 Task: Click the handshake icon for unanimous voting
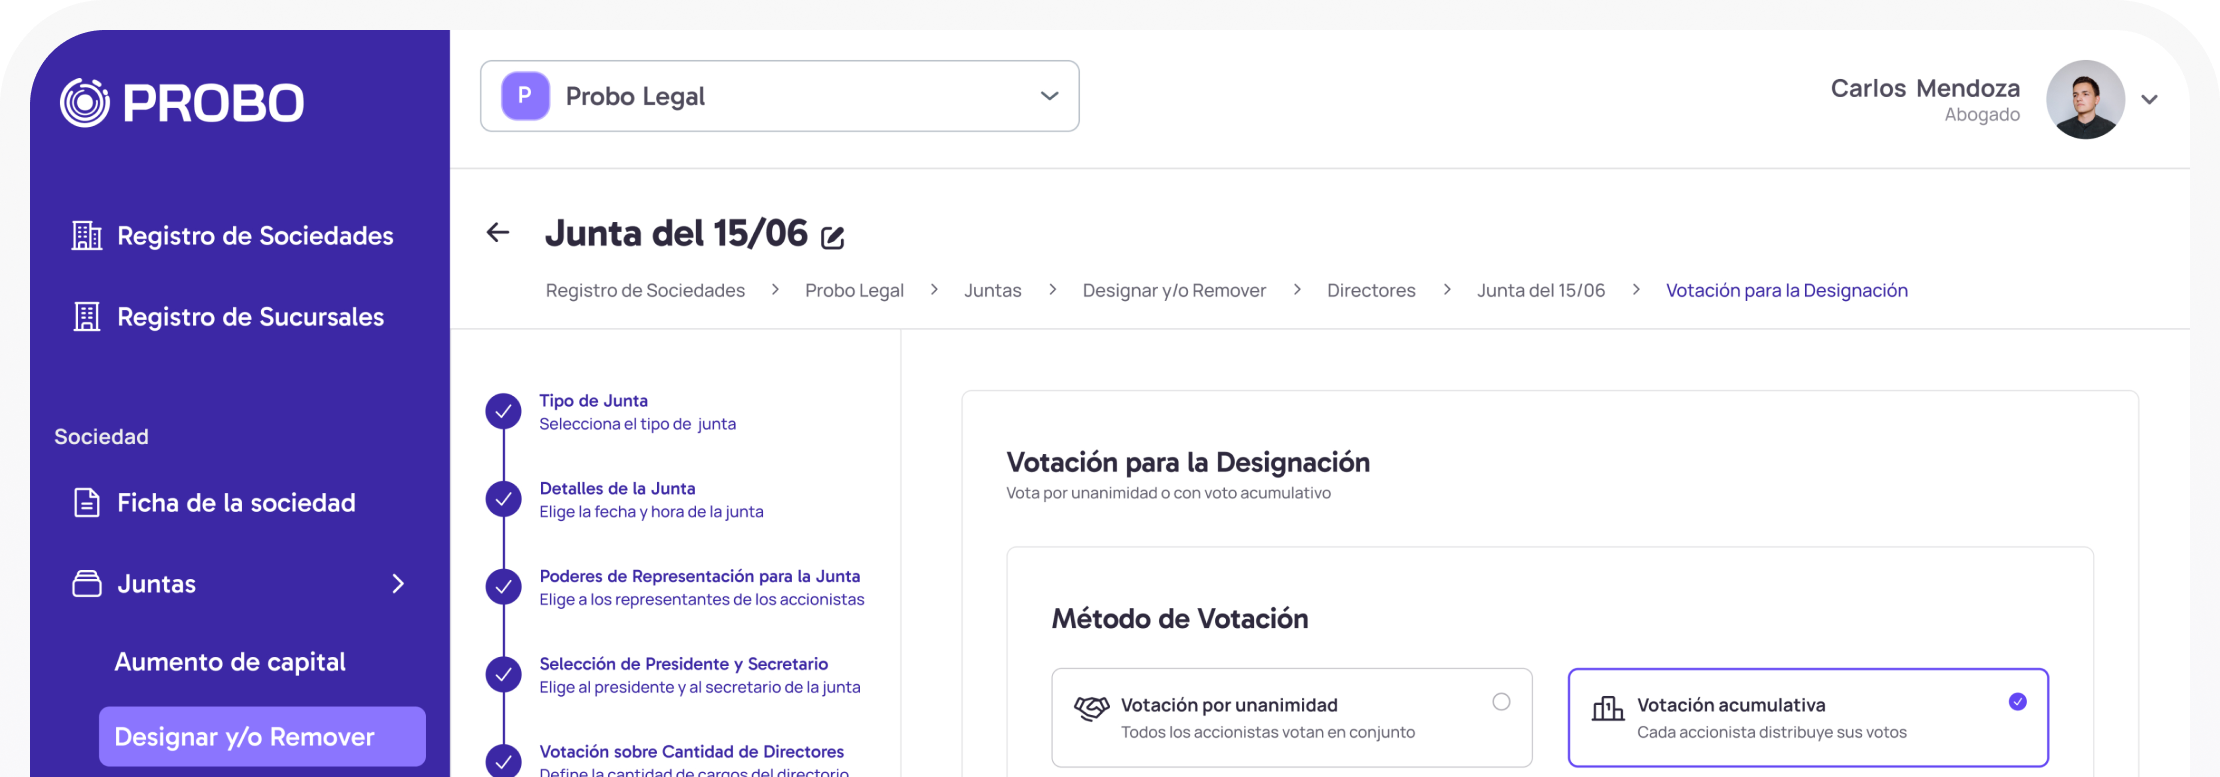pyautogui.click(x=1092, y=708)
